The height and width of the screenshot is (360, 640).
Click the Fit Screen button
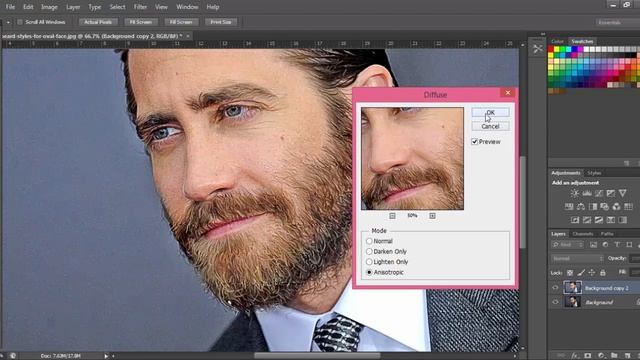[140, 22]
